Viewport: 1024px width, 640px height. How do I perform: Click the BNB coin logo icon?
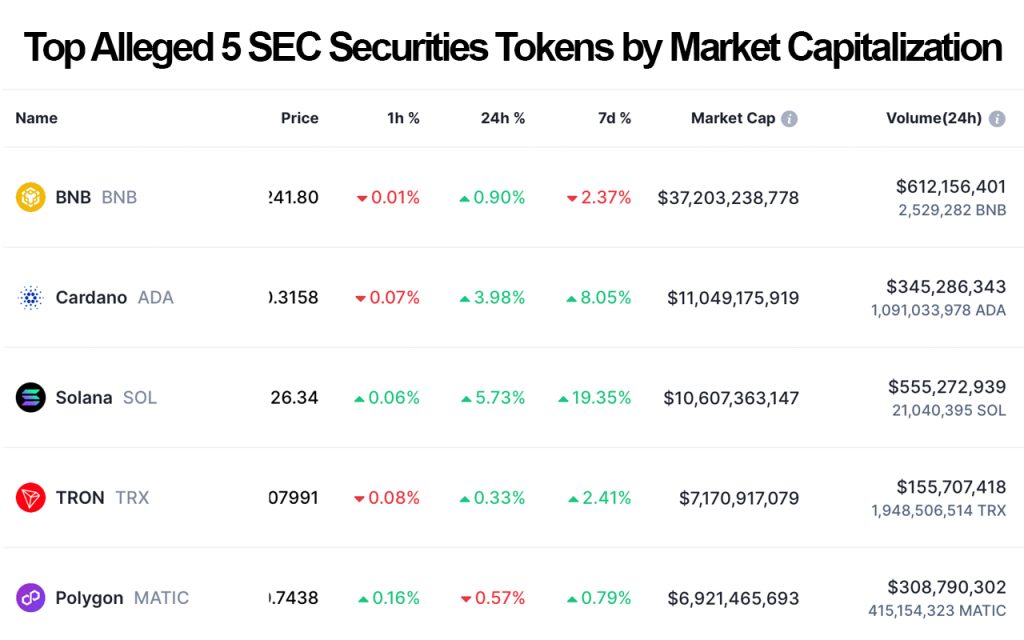[31, 197]
